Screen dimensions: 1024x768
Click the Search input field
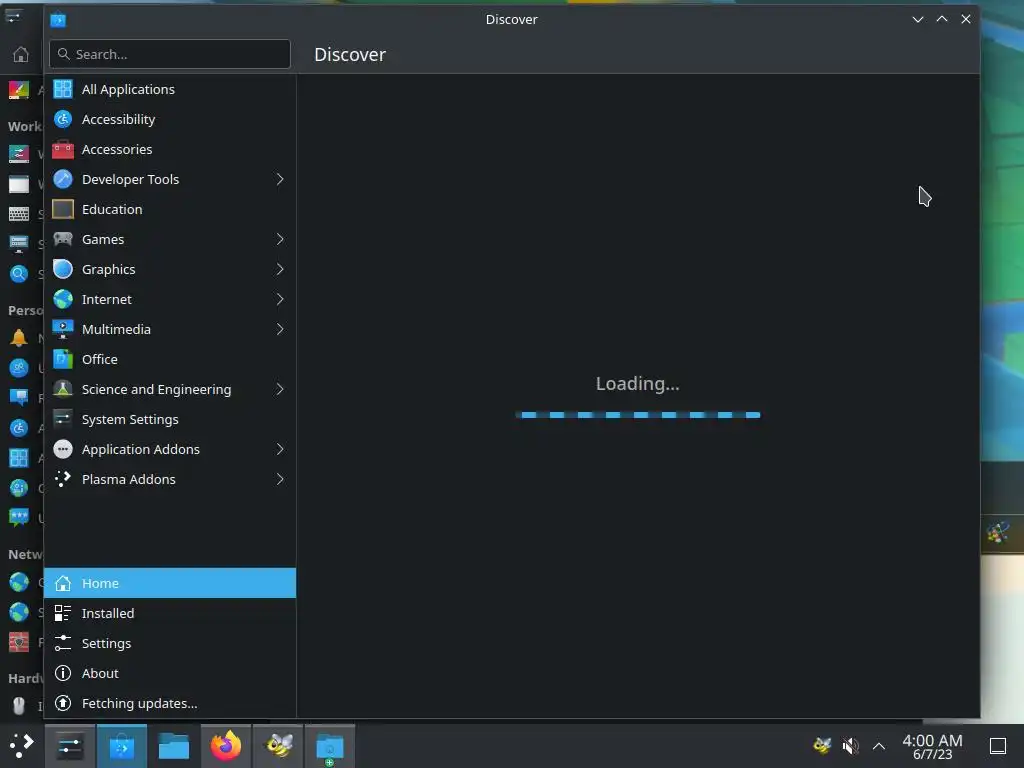click(x=170, y=54)
